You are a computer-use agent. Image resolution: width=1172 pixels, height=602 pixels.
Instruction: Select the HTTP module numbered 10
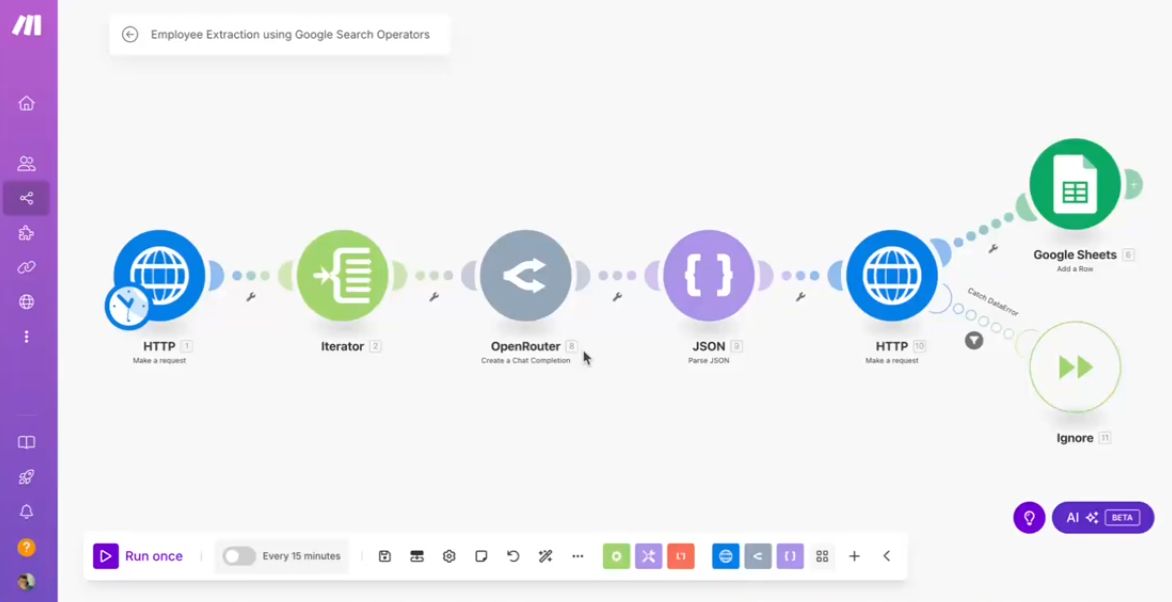(892, 276)
